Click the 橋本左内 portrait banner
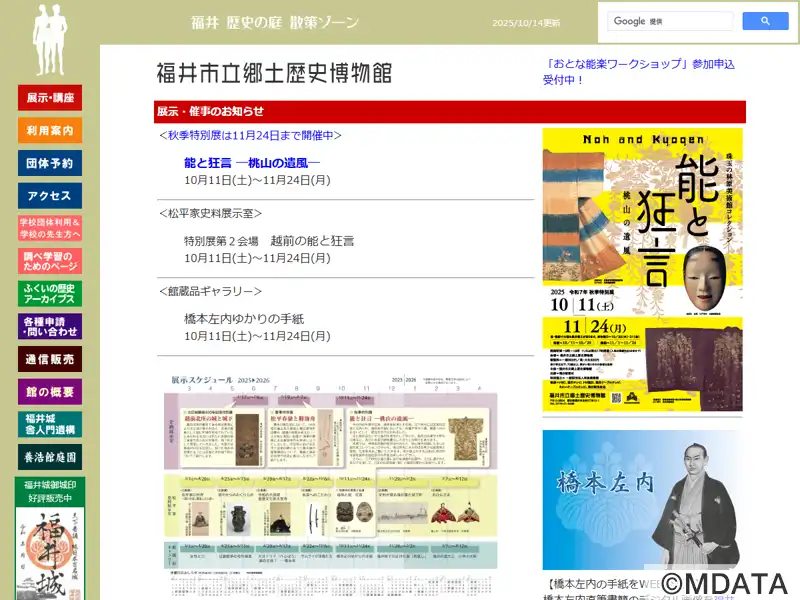Viewport: 800px width, 600px height. (642, 499)
